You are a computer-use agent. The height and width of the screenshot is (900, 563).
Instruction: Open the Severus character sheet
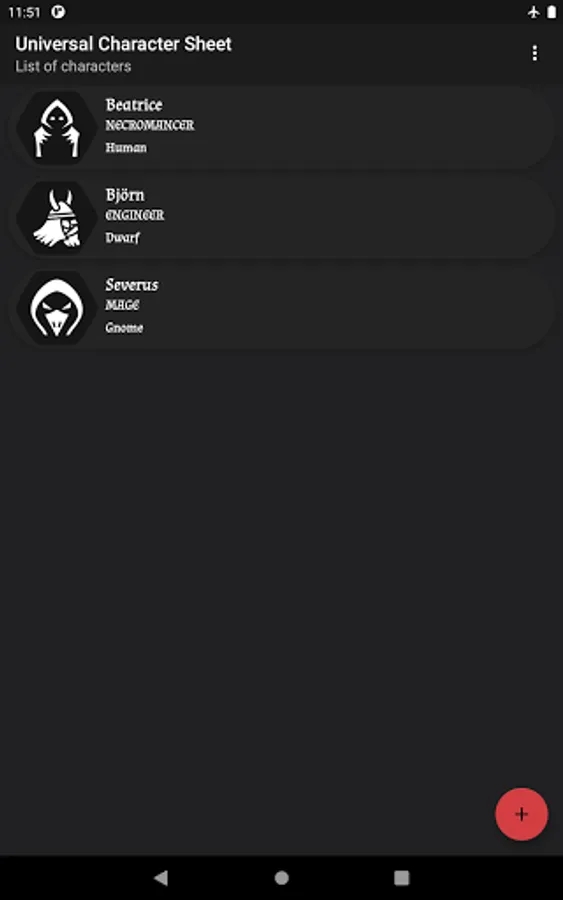click(x=281, y=308)
